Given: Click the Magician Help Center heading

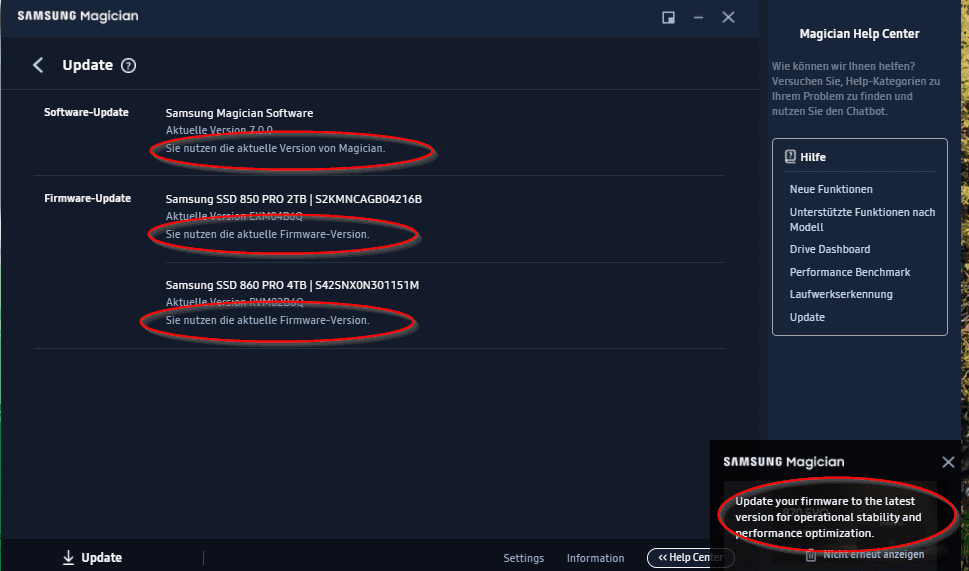Looking at the screenshot, I should coord(859,33).
